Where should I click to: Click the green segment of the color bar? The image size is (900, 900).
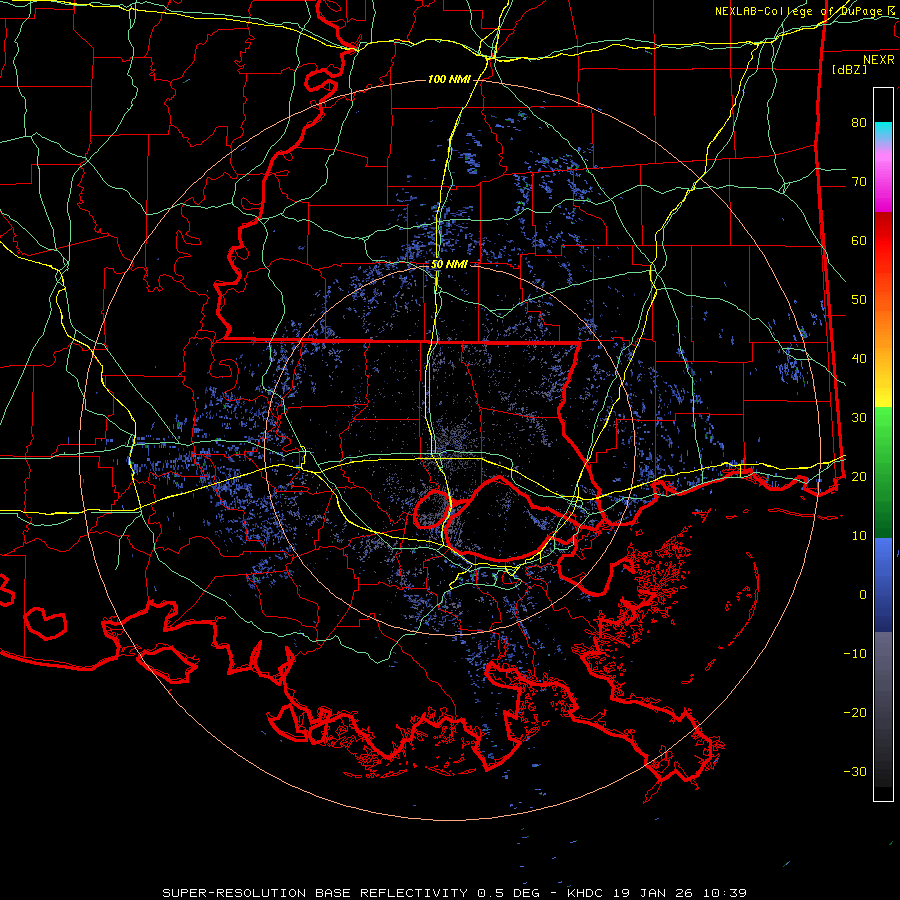click(883, 472)
